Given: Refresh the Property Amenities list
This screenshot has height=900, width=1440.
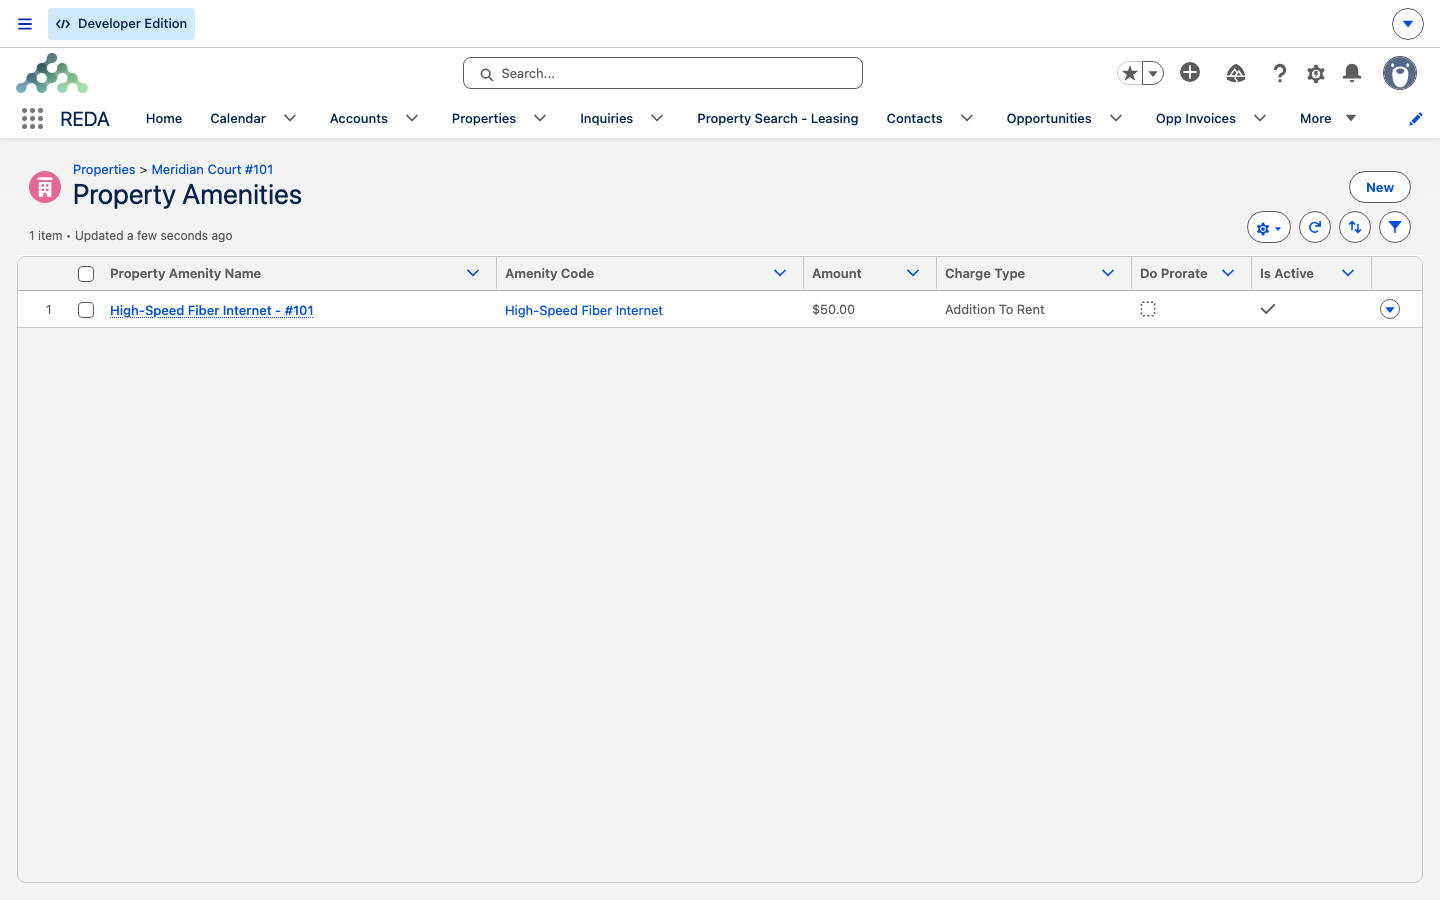Looking at the screenshot, I should pyautogui.click(x=1315, y=227).
